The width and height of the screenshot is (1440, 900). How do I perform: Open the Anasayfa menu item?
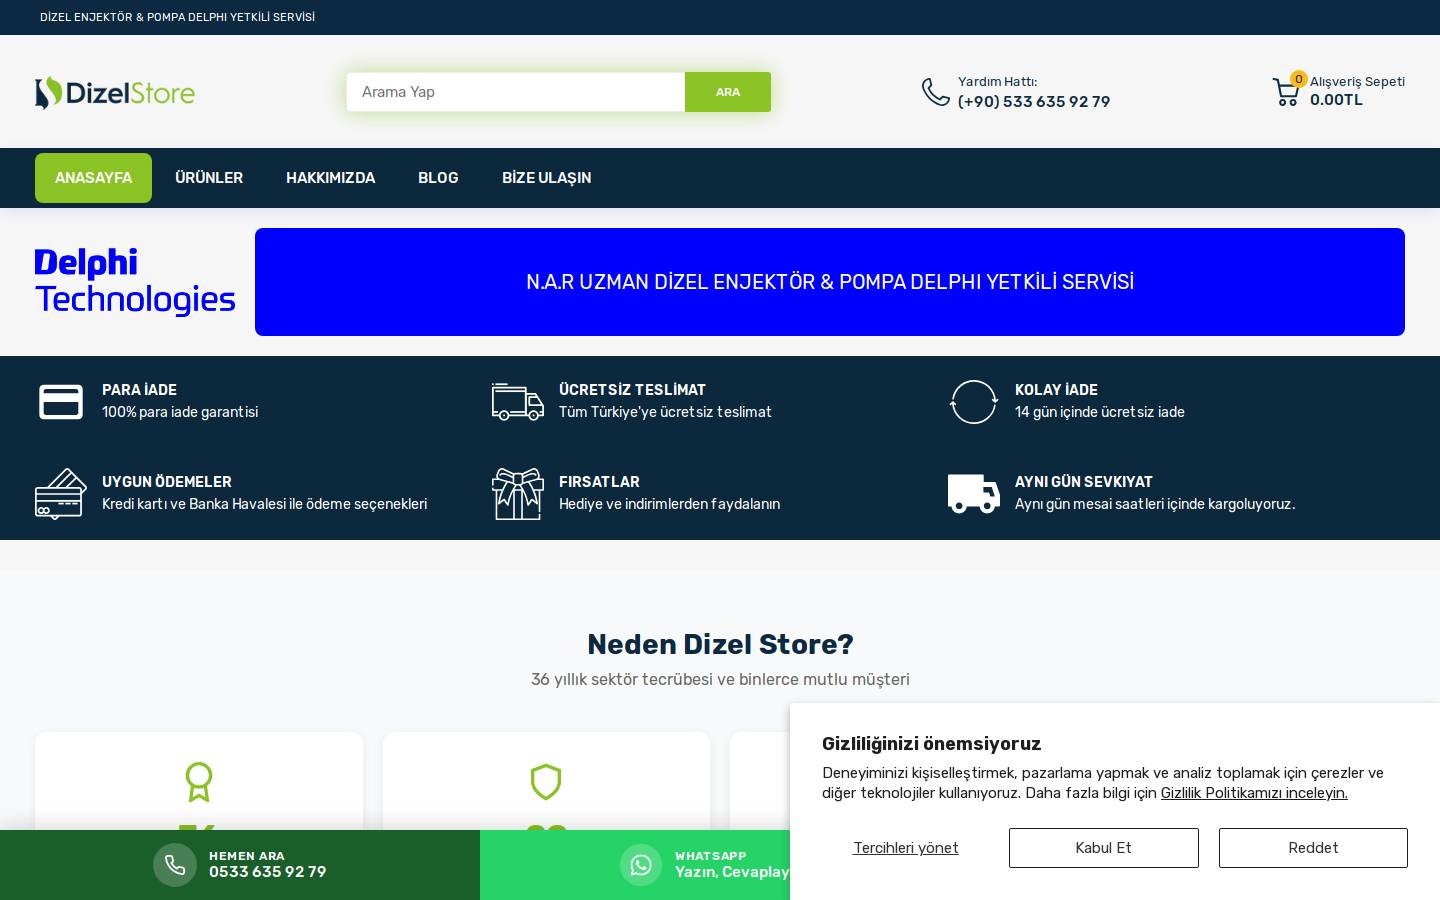coord(93,178)
